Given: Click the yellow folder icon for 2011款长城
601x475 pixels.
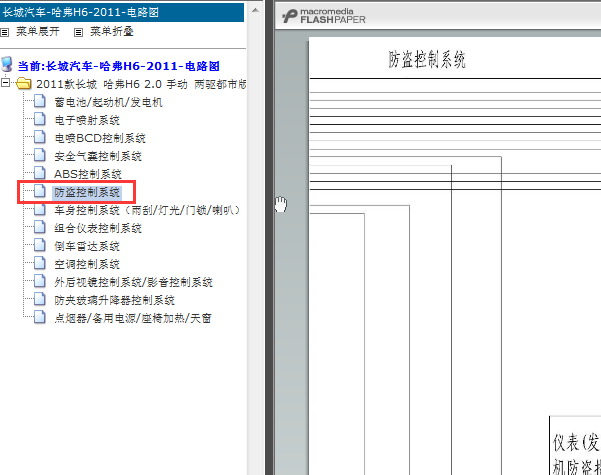Looking at the screenshot, I should [x=24, y=83].
